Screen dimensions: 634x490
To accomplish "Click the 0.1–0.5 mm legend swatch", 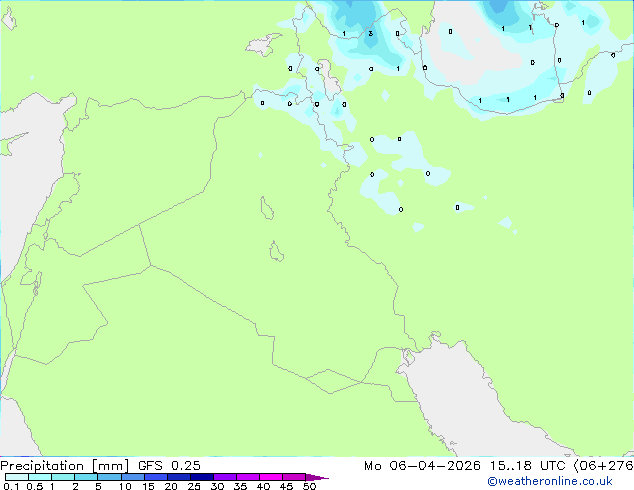I will coord(17,477).
